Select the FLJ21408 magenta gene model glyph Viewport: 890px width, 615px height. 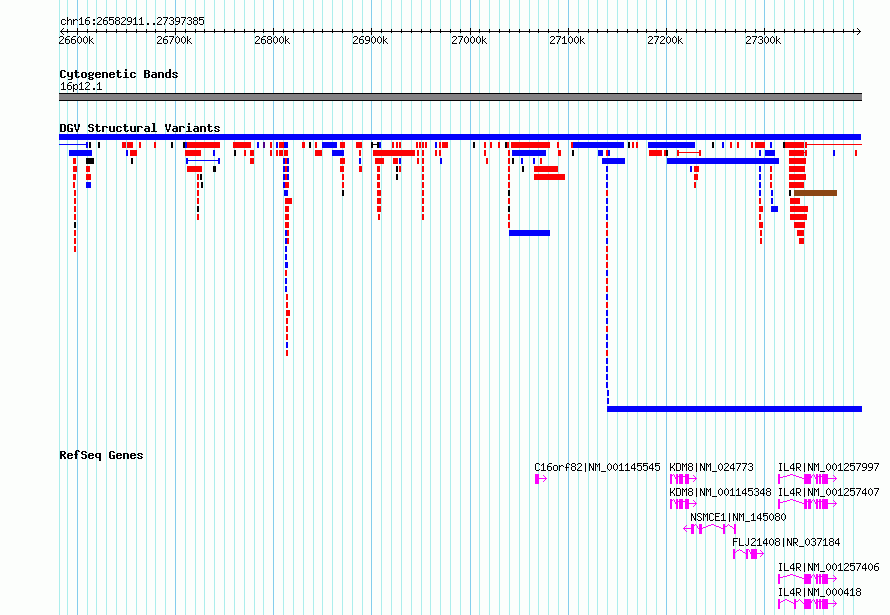coord(748,554)
